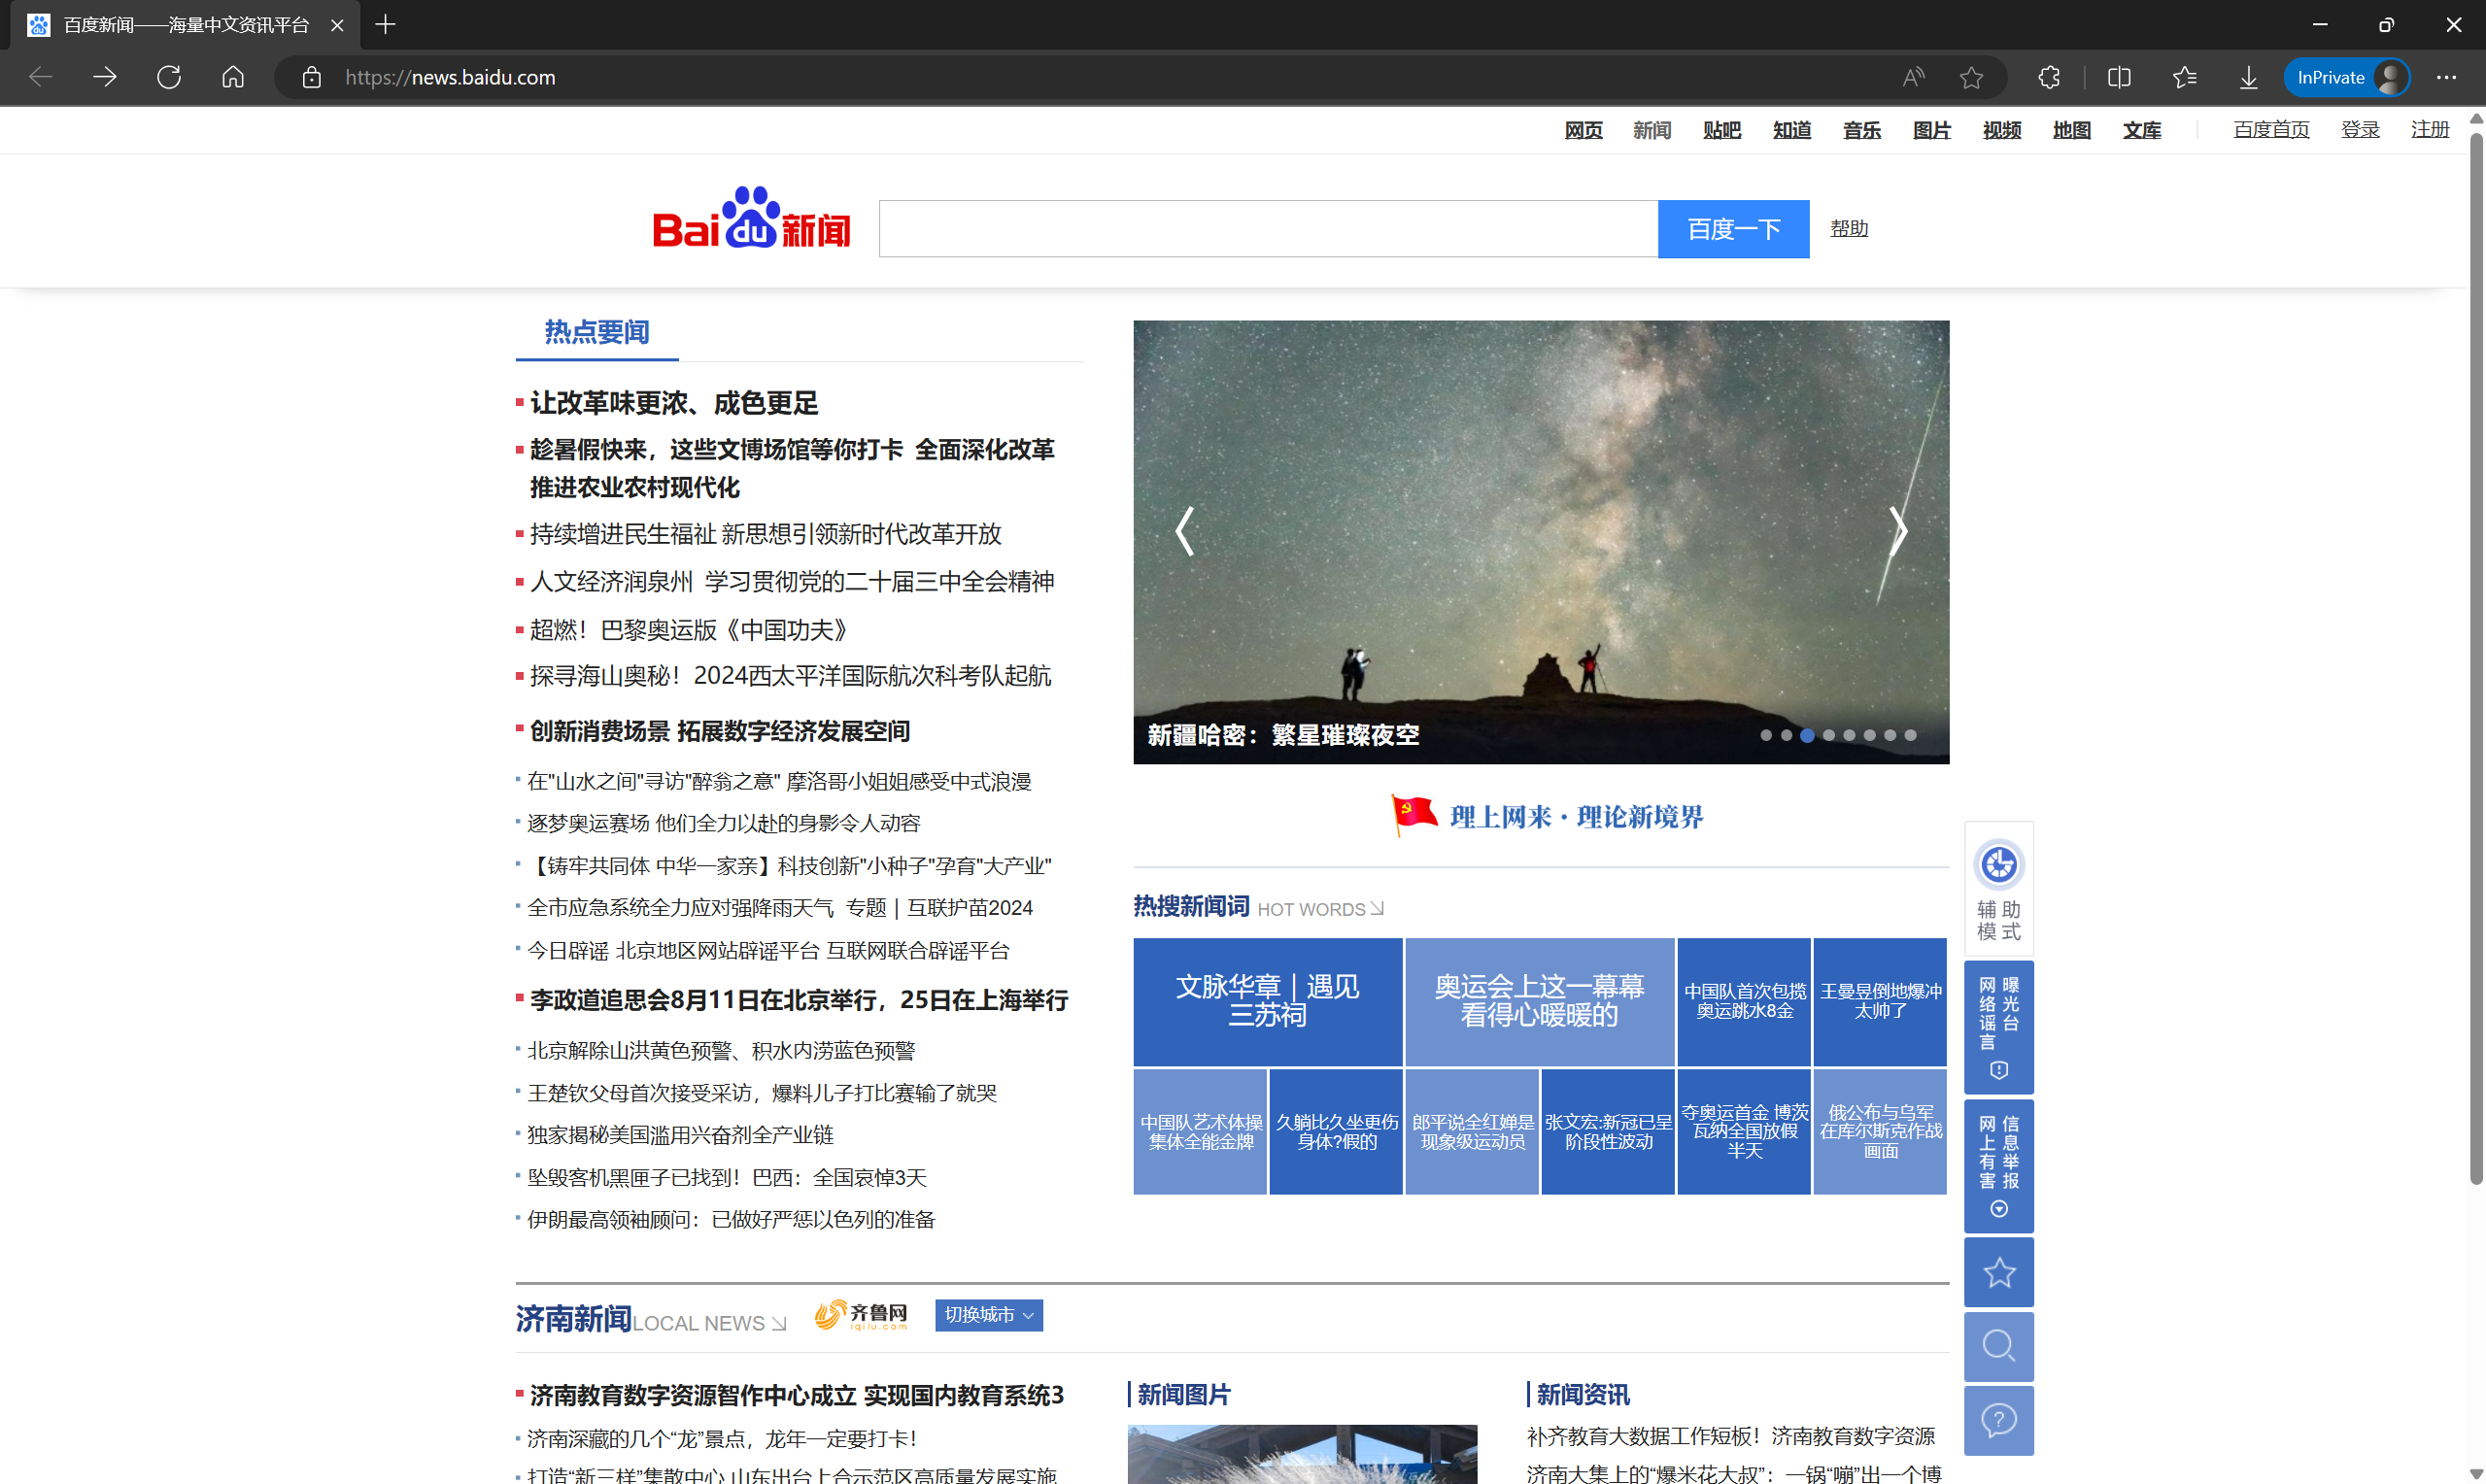Image resolution: width=2486 pixels, height=1484 pixels.
Task: Open the browser Settings and more menu
Action: click(x=2446, y=77)
